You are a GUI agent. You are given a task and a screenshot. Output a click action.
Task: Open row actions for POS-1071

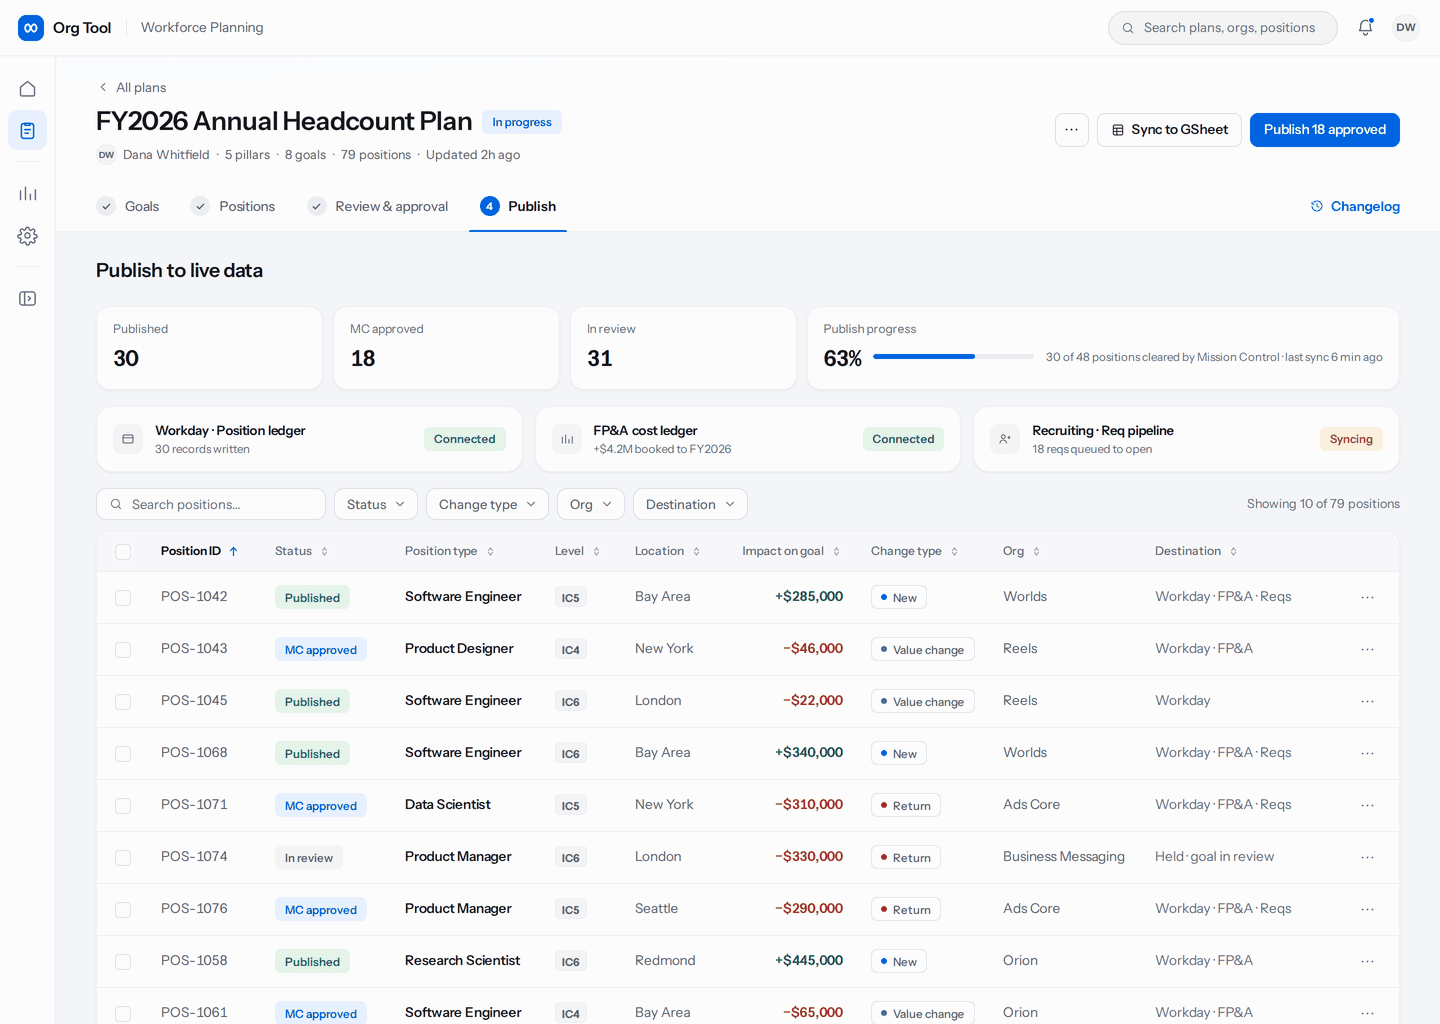(x=1367, y=805)
